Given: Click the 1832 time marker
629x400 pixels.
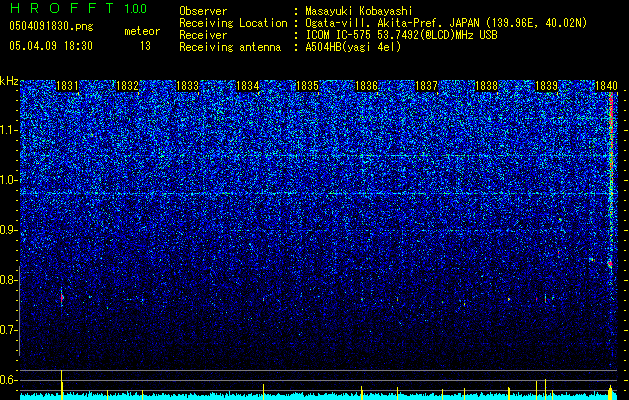Looking at the screenshot, I should (x=127, y=86).
